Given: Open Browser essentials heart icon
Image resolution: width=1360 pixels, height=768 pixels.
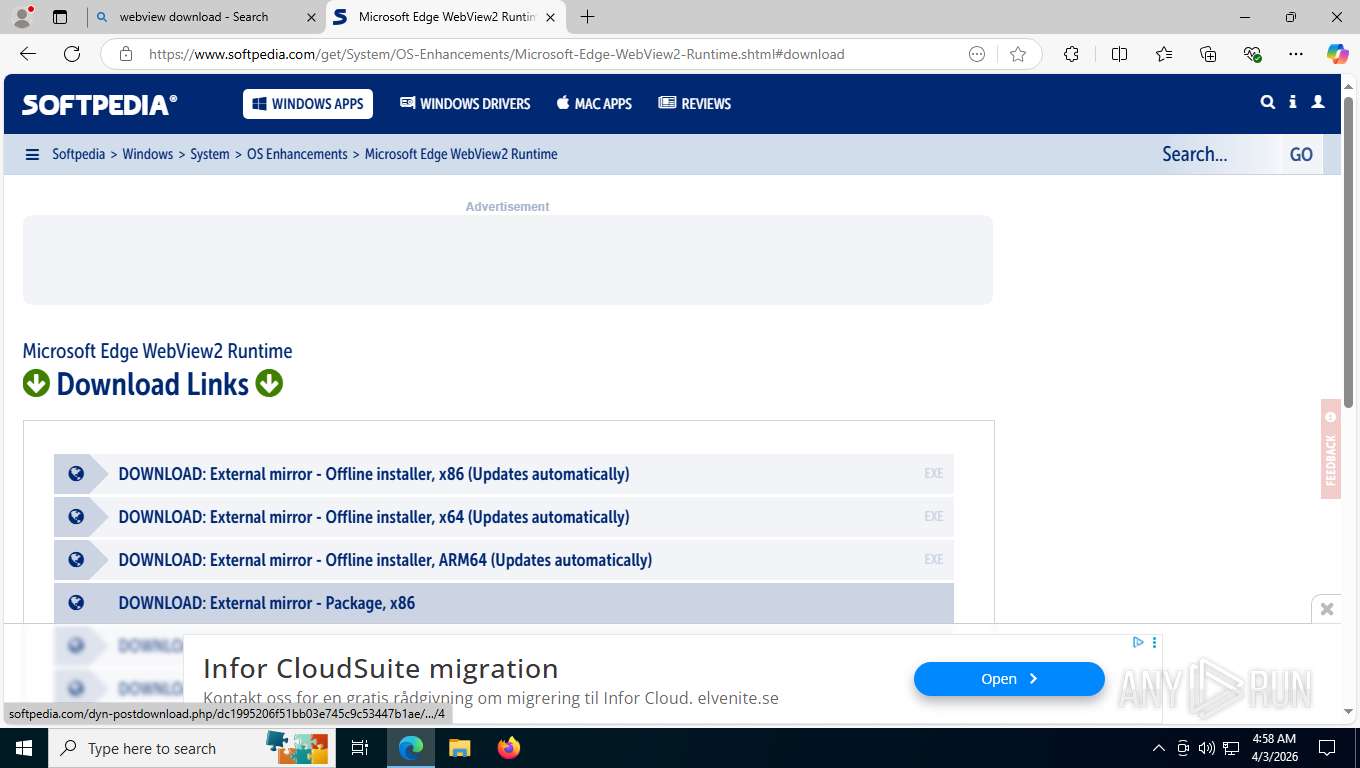Looking at the screenshot, I should click(x=1252, y=54).
